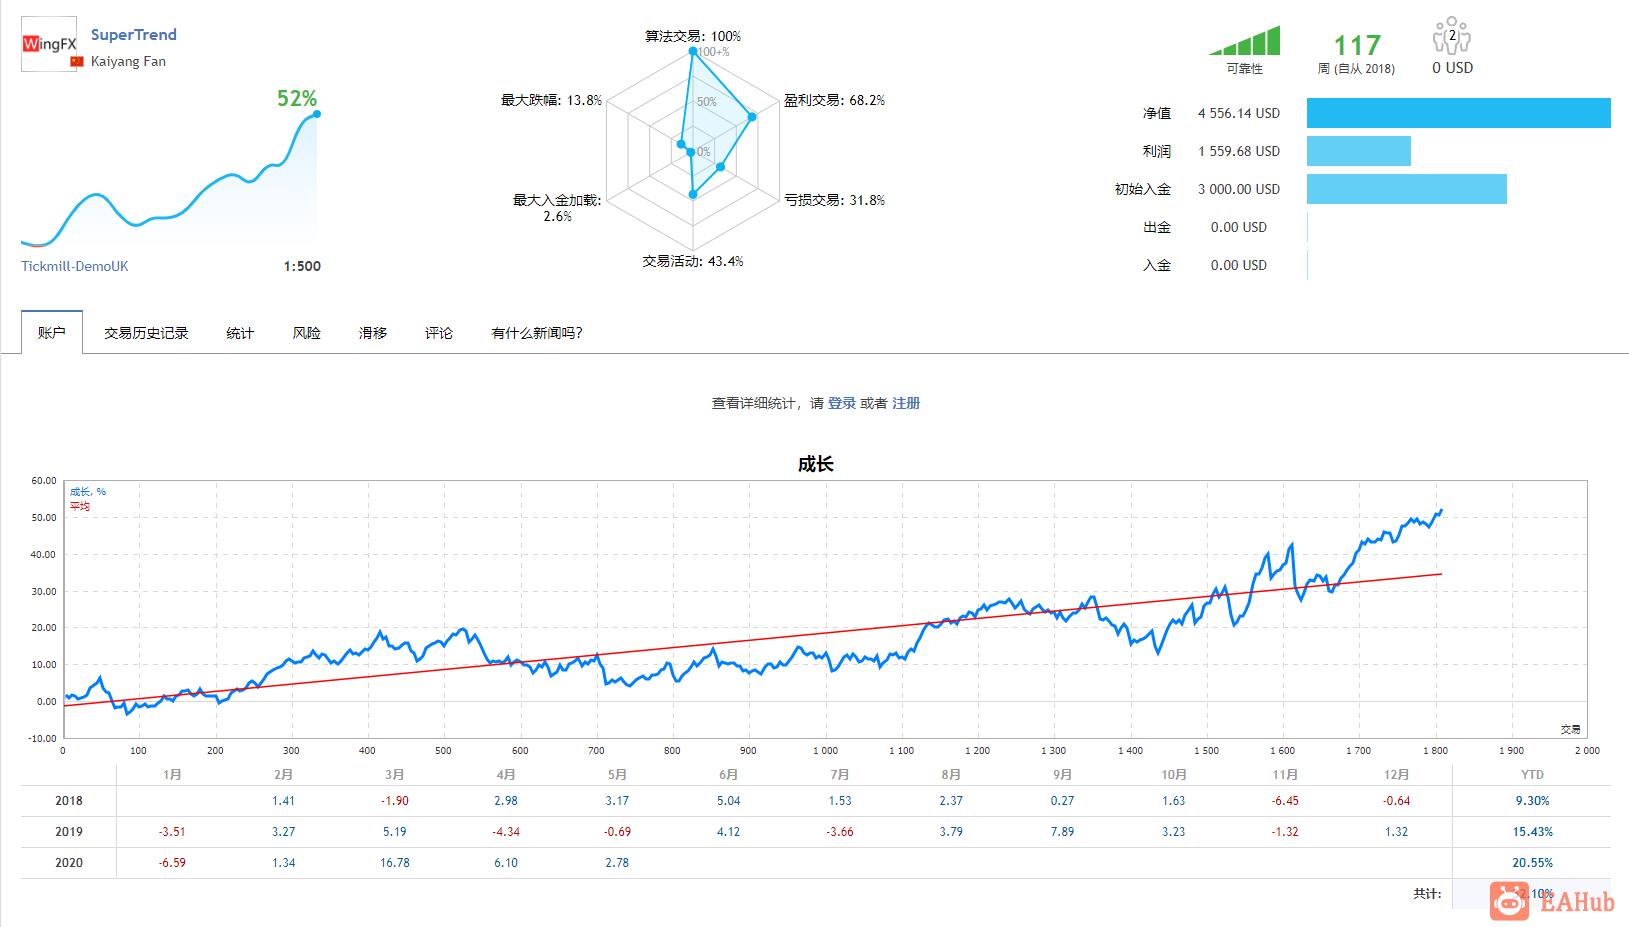Screen dimensions: 1629x927
Task: Click the 净值 equity bar
Action: [x=1458, y=113]
